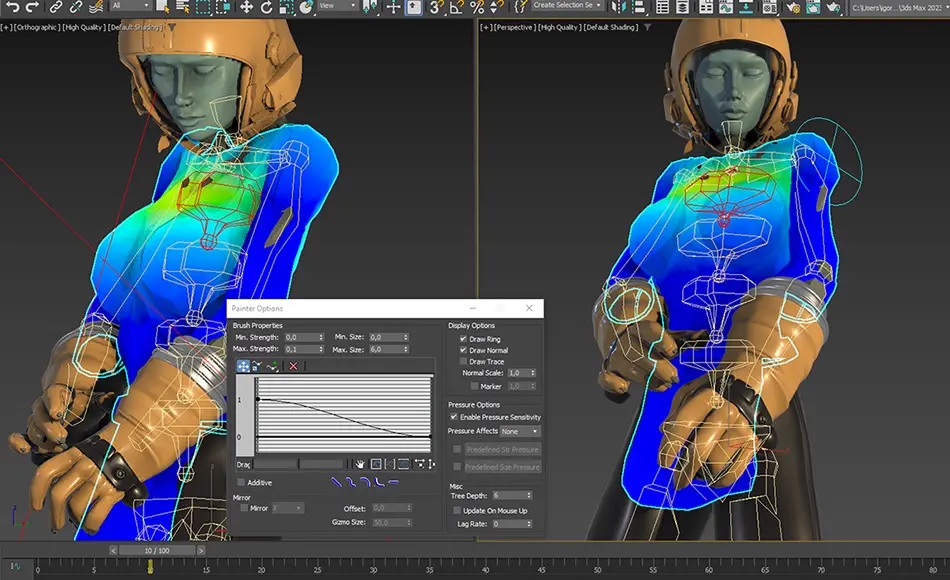Screen dimensions: 950x580
Task: Open the Scene Explorer toggle icon
Action: tap(662, 7)
